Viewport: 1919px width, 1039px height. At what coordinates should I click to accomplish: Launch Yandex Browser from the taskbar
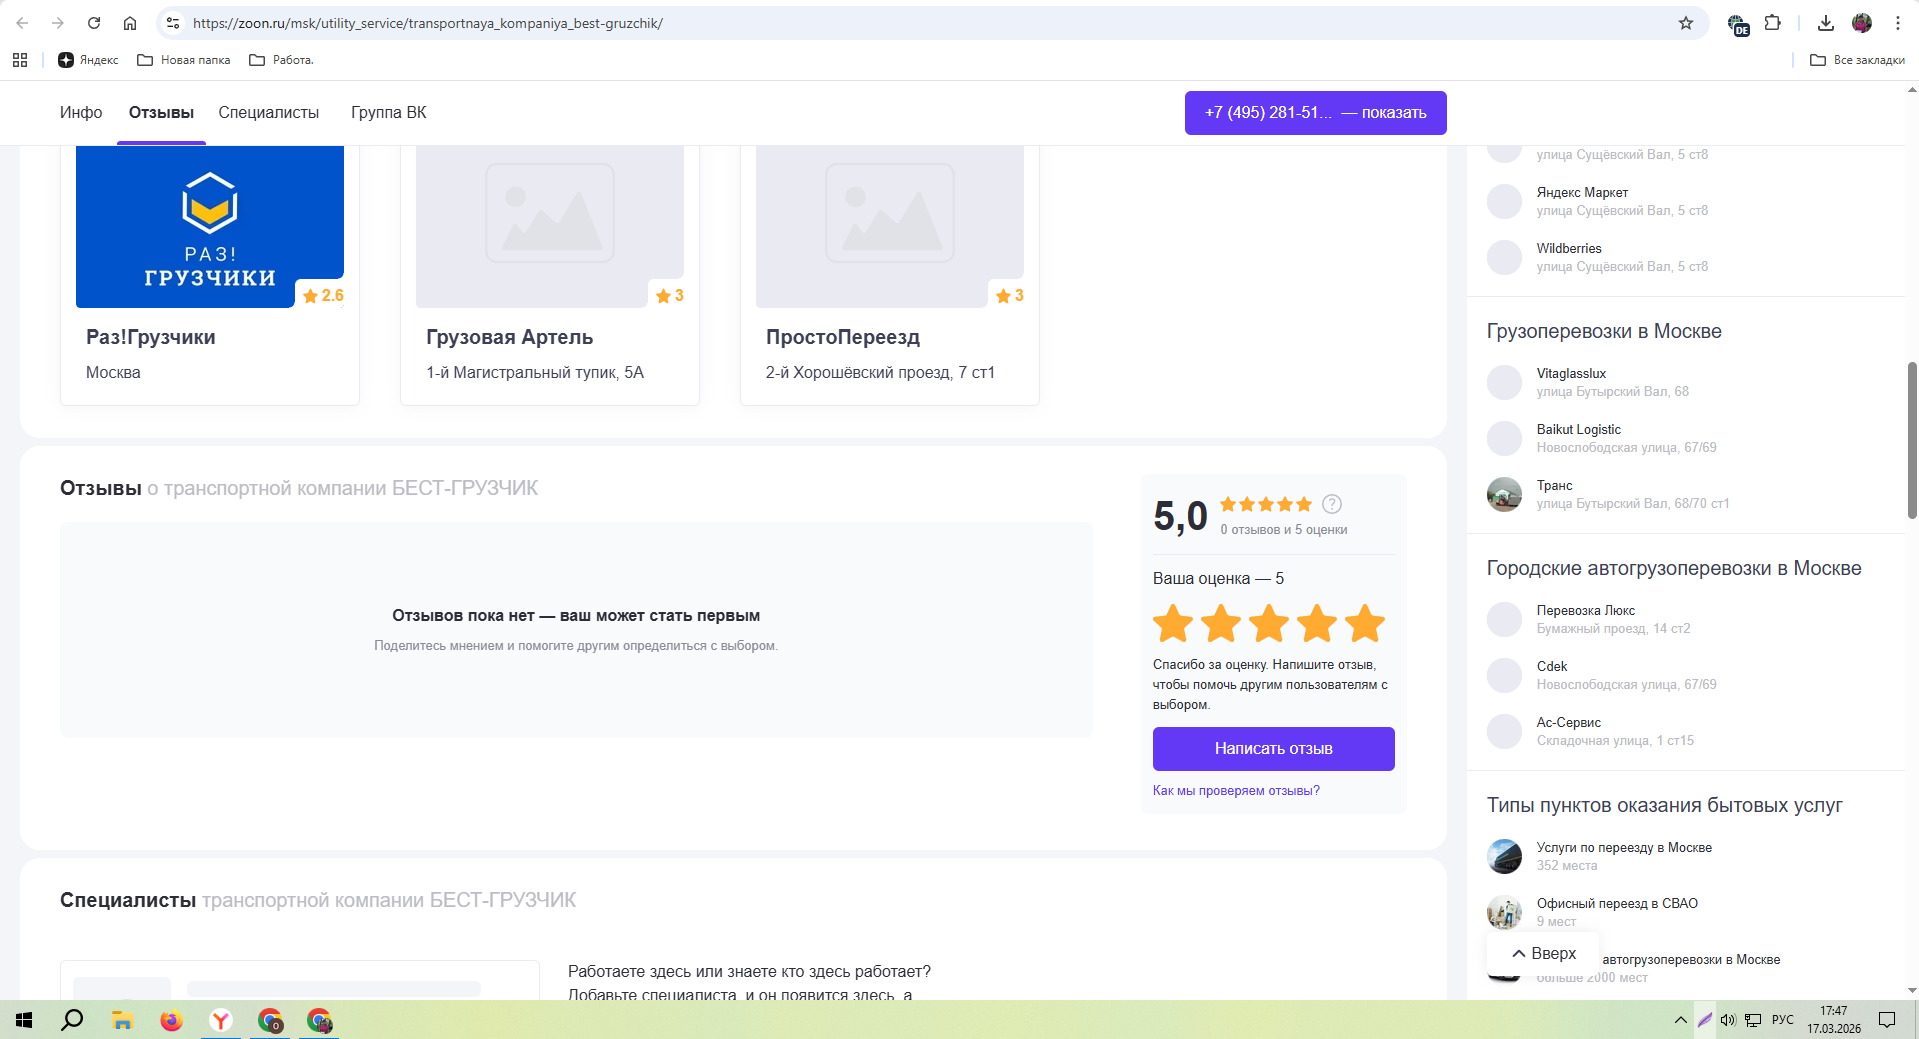[221, 1020]
